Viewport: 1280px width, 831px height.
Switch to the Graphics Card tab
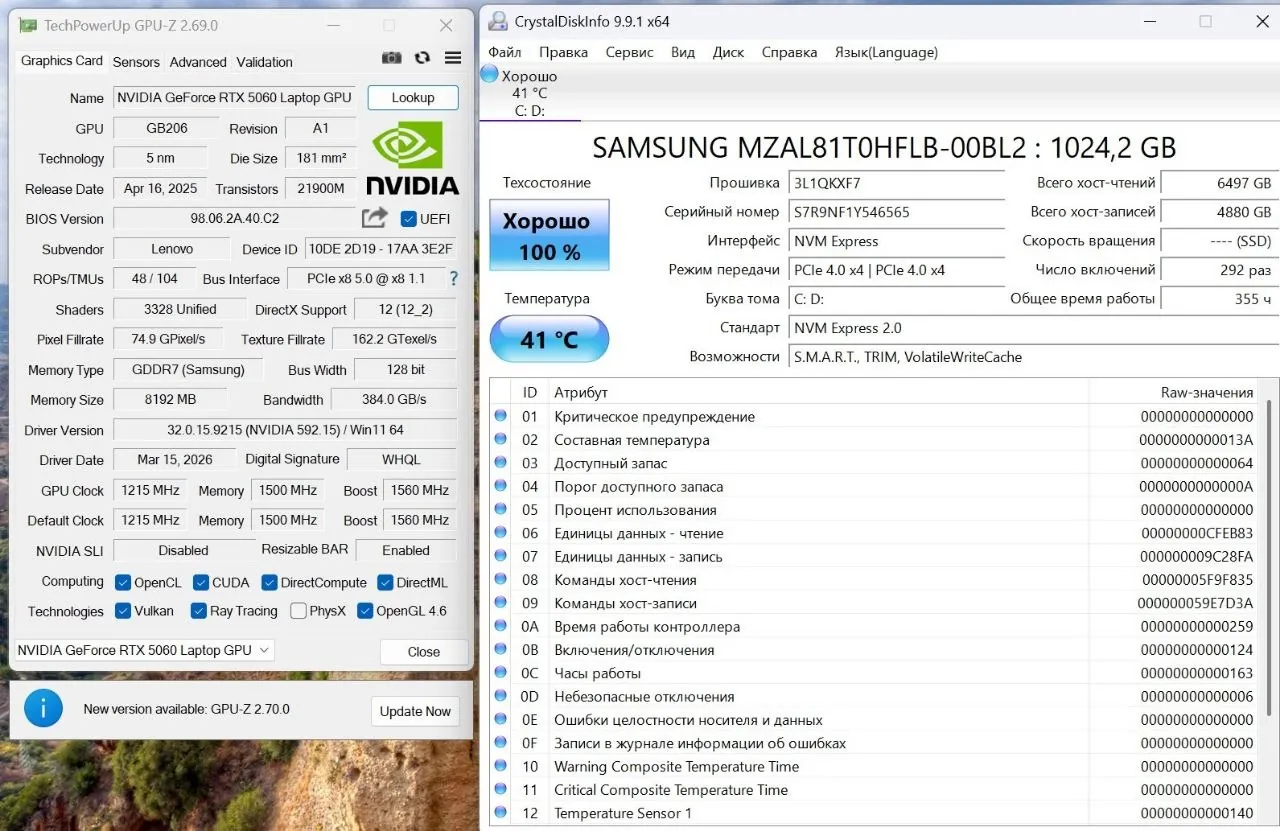pyautogui.click(x=62, y=60)
